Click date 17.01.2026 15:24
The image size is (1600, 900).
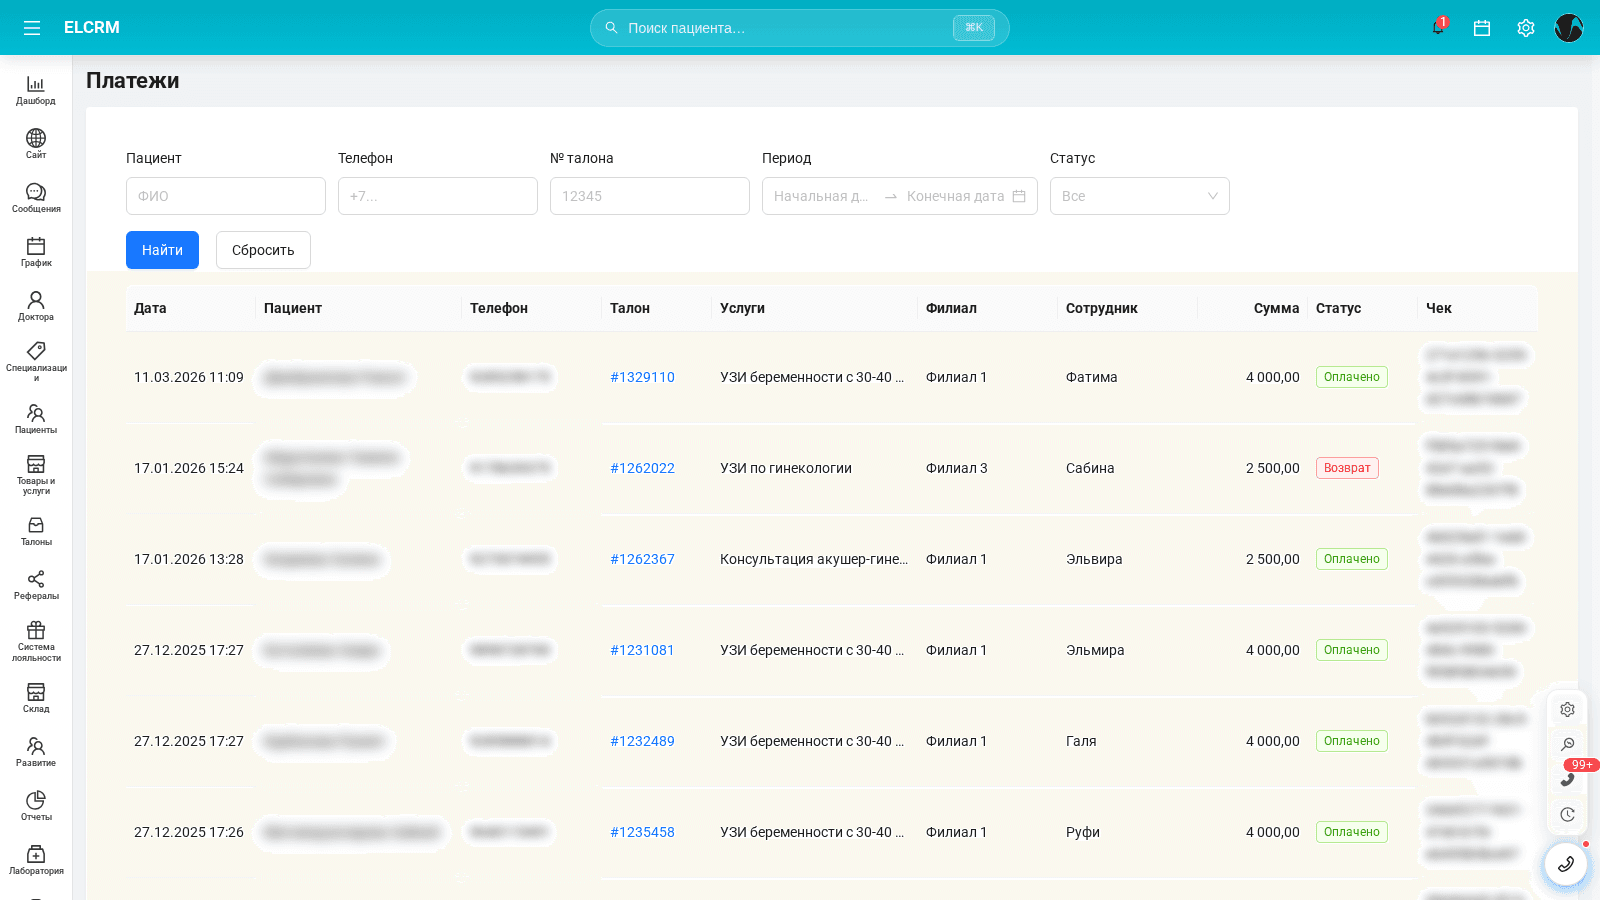(189, 468)
